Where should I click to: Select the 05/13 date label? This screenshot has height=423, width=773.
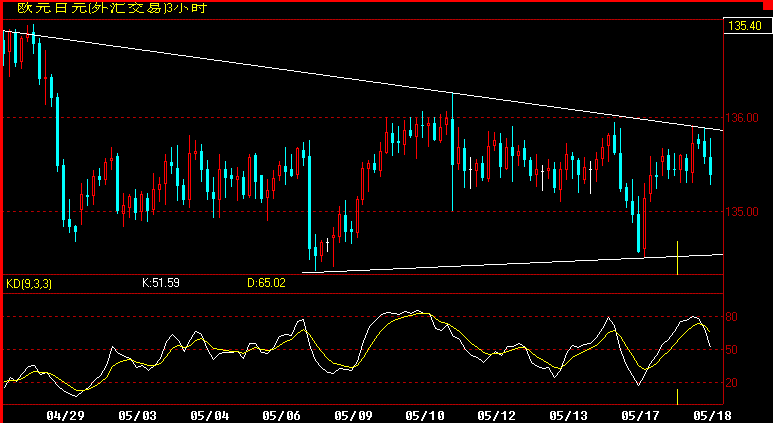pos(568,416)
